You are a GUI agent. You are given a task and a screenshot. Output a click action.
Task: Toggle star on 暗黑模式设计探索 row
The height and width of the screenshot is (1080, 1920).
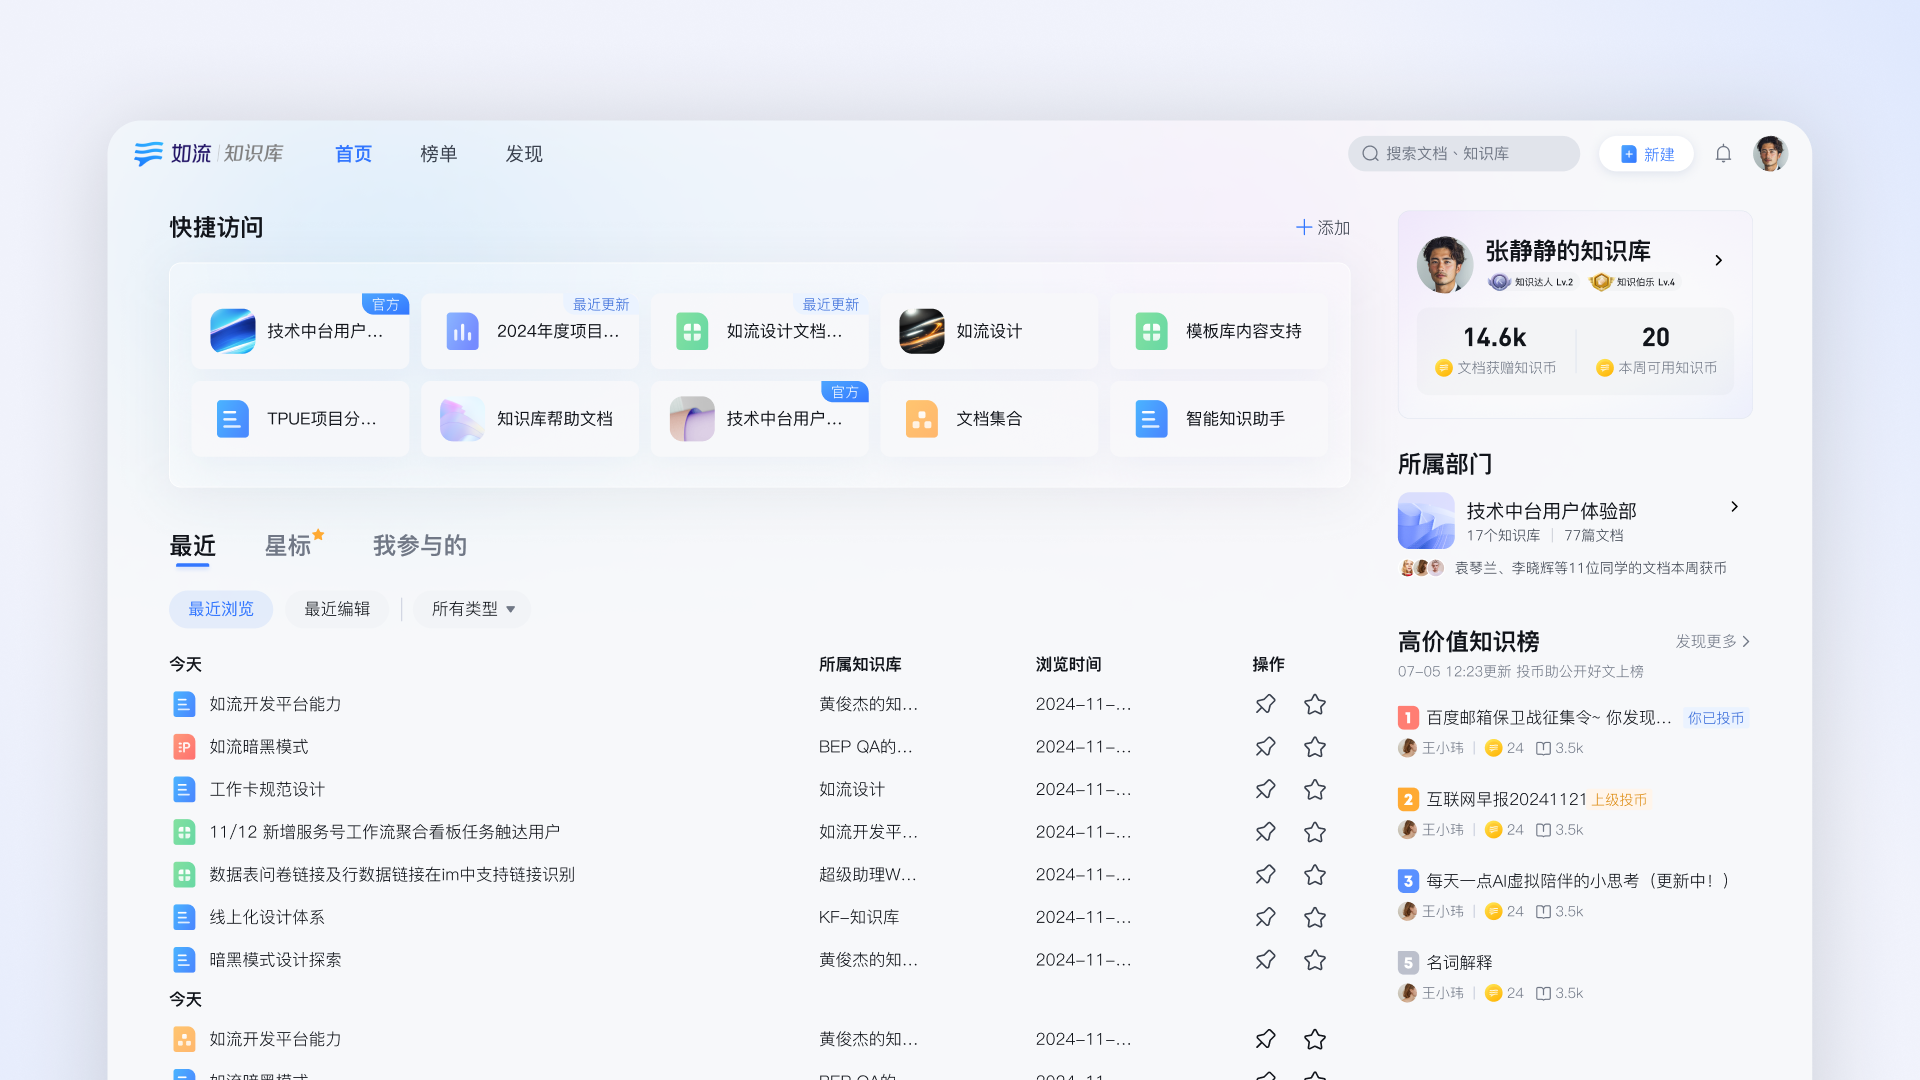(x=1315, y=960)
